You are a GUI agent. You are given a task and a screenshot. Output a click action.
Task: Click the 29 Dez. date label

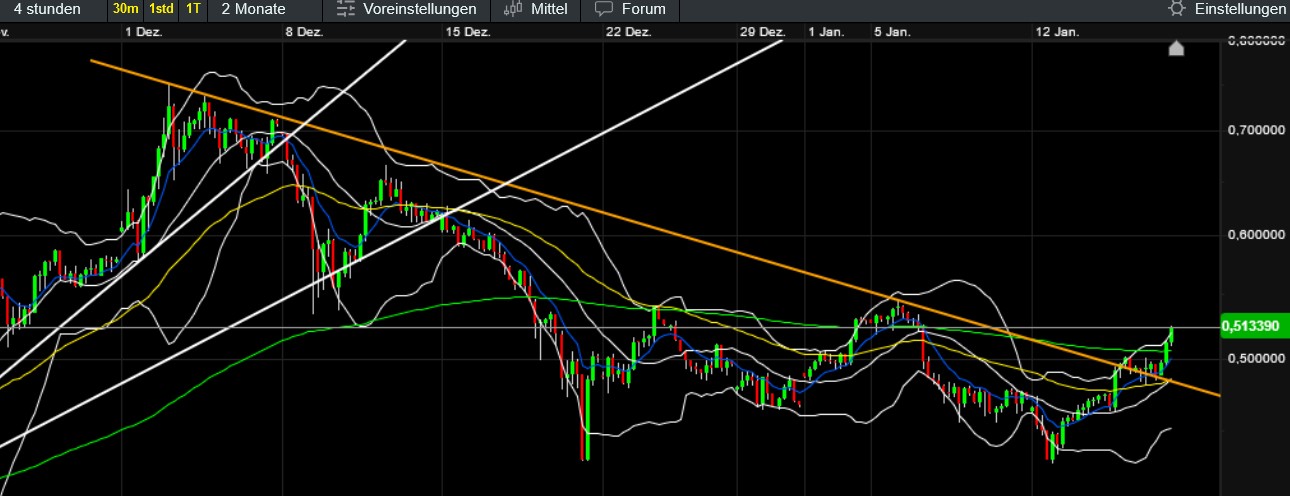763,32
